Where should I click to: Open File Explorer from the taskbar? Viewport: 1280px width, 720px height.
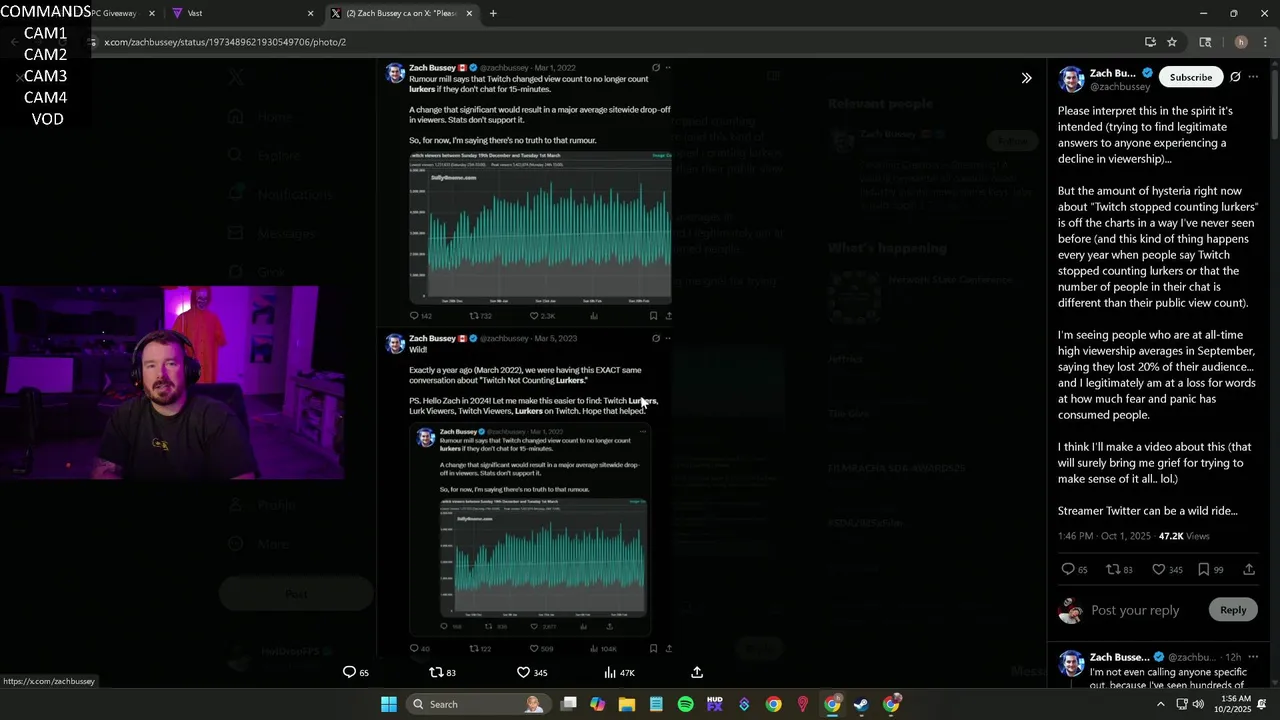click(626, 704)
